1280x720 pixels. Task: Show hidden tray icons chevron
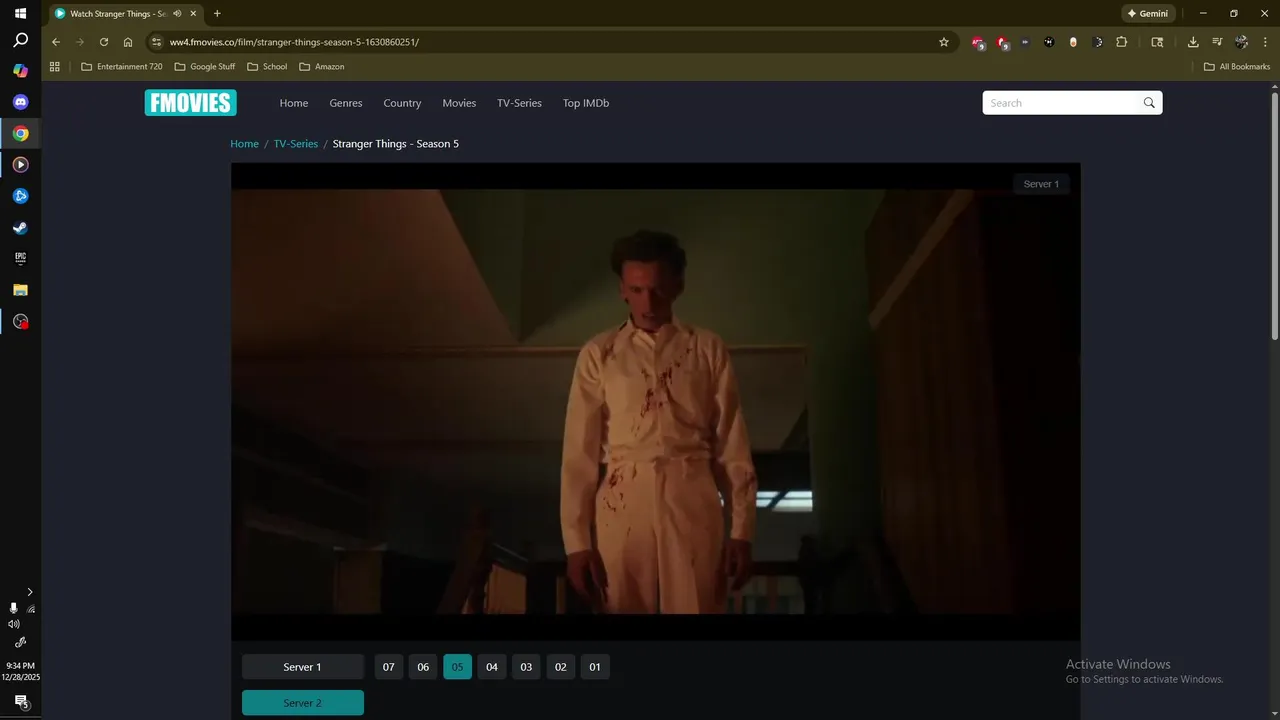(x=29, y=592)
